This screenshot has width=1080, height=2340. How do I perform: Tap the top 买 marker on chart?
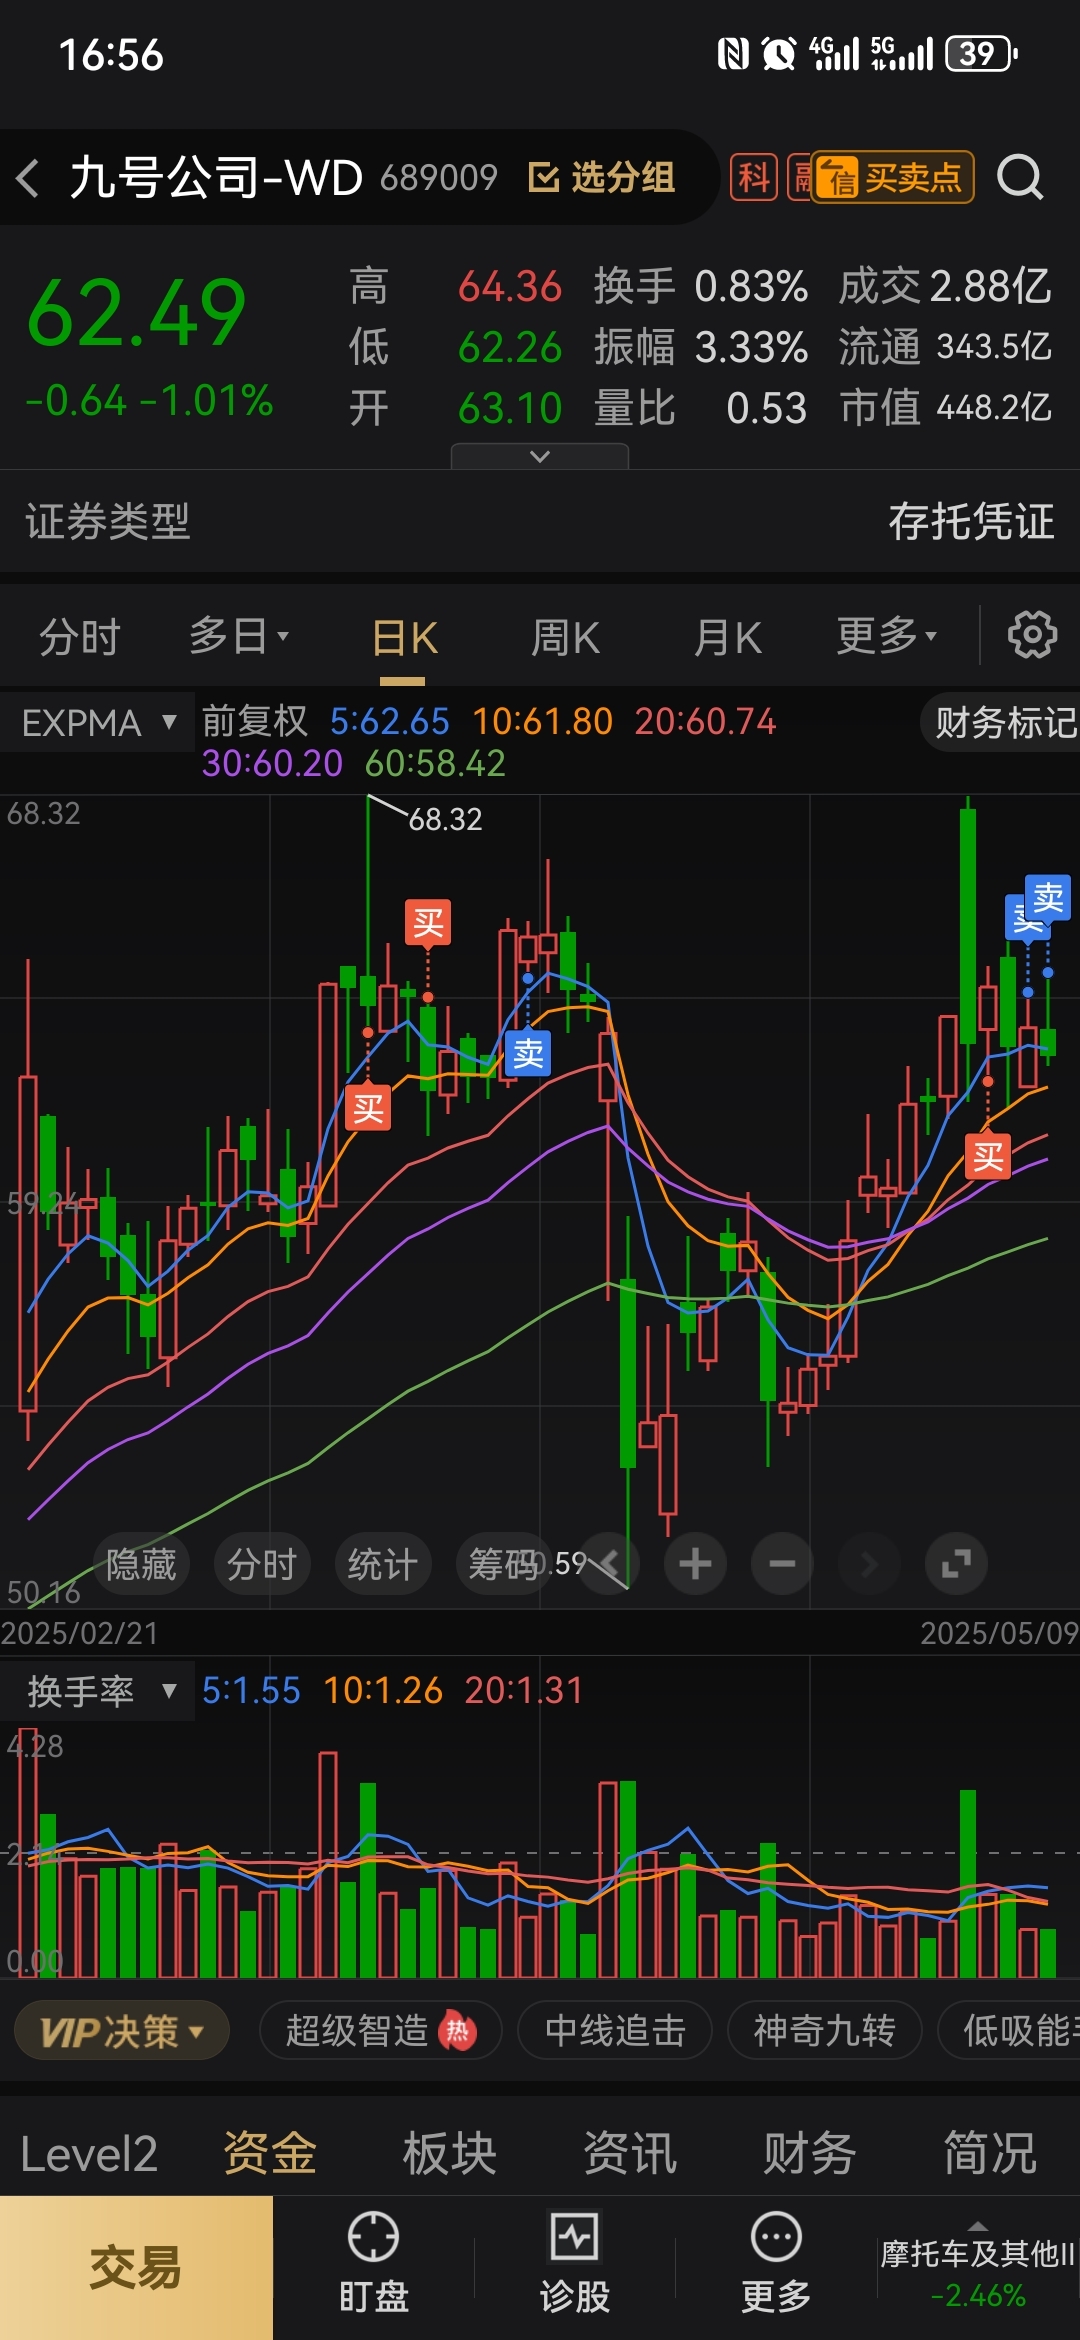428,922
